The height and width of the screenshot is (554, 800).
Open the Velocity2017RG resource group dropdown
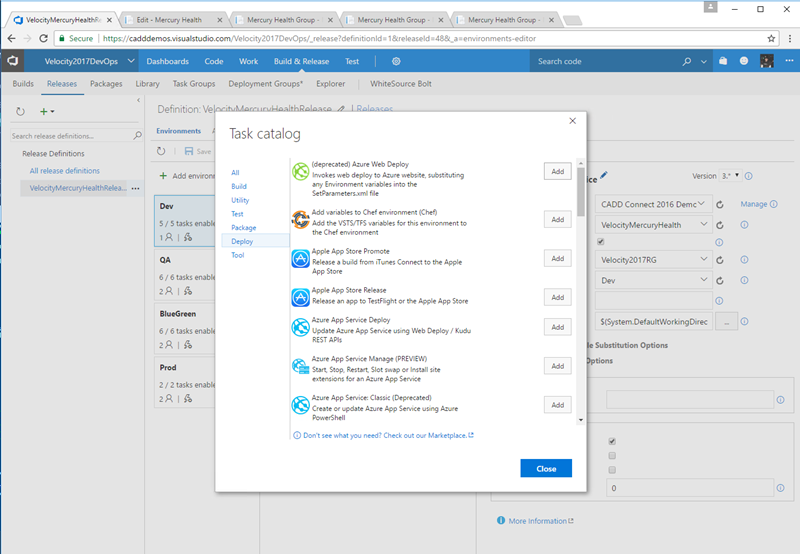tap(654, 260)
